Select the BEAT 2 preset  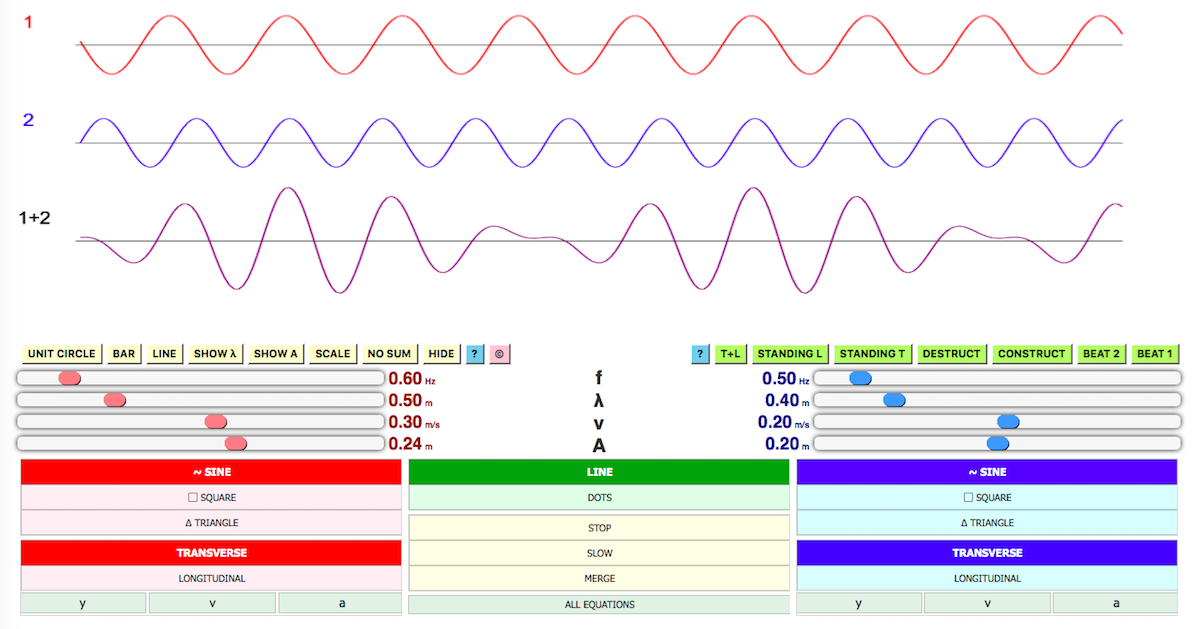1101,354
